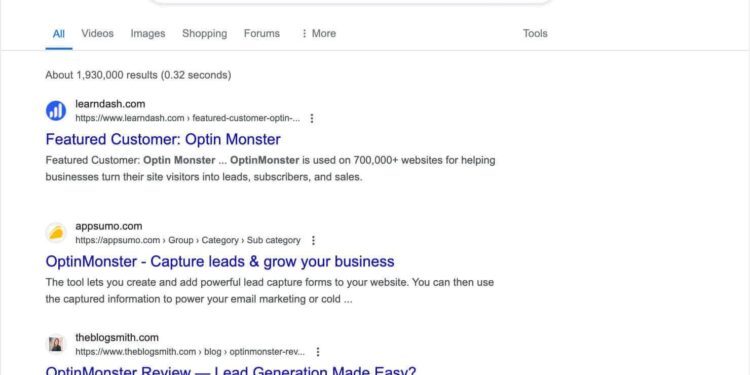Image resolution: width=750 pixels, height=375 pixels.
Task: Switch to the Images tab
Action: [148, 33]
